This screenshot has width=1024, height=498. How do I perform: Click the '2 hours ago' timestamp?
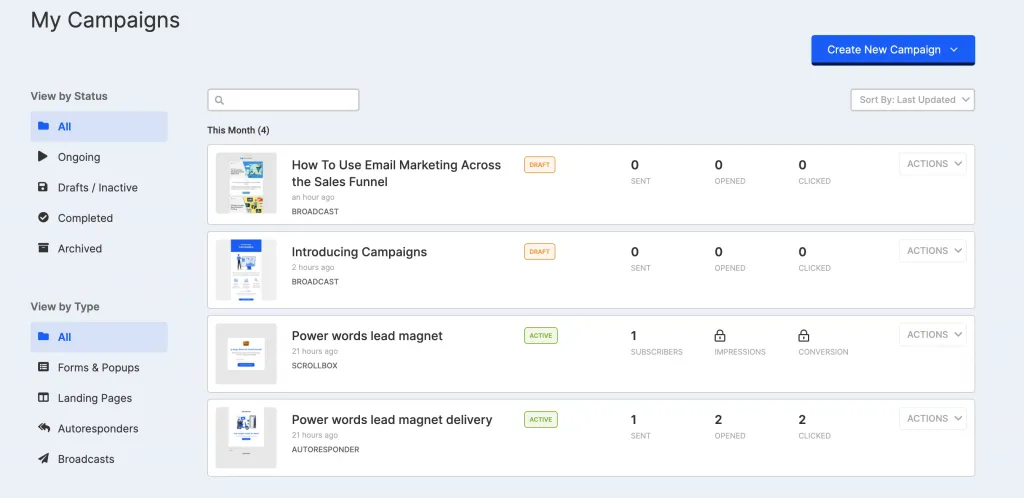coord(313,268)
